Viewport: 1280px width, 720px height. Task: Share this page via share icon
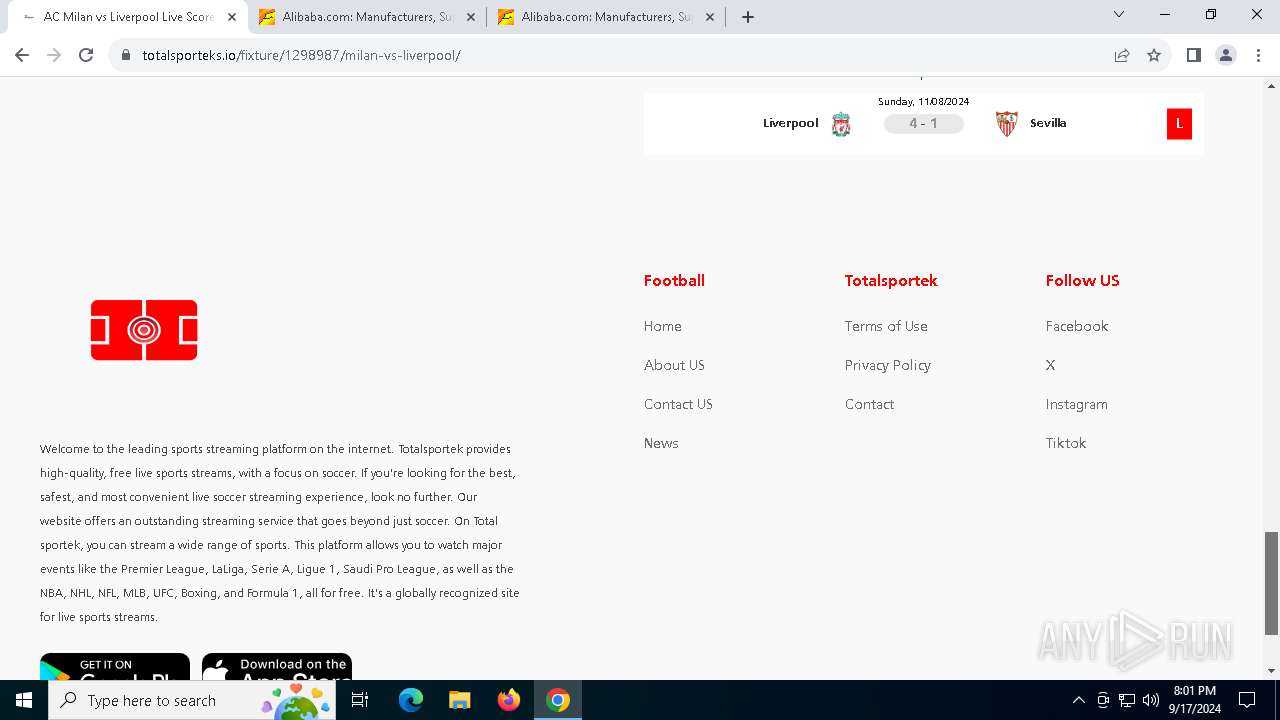coord(1122,55)
